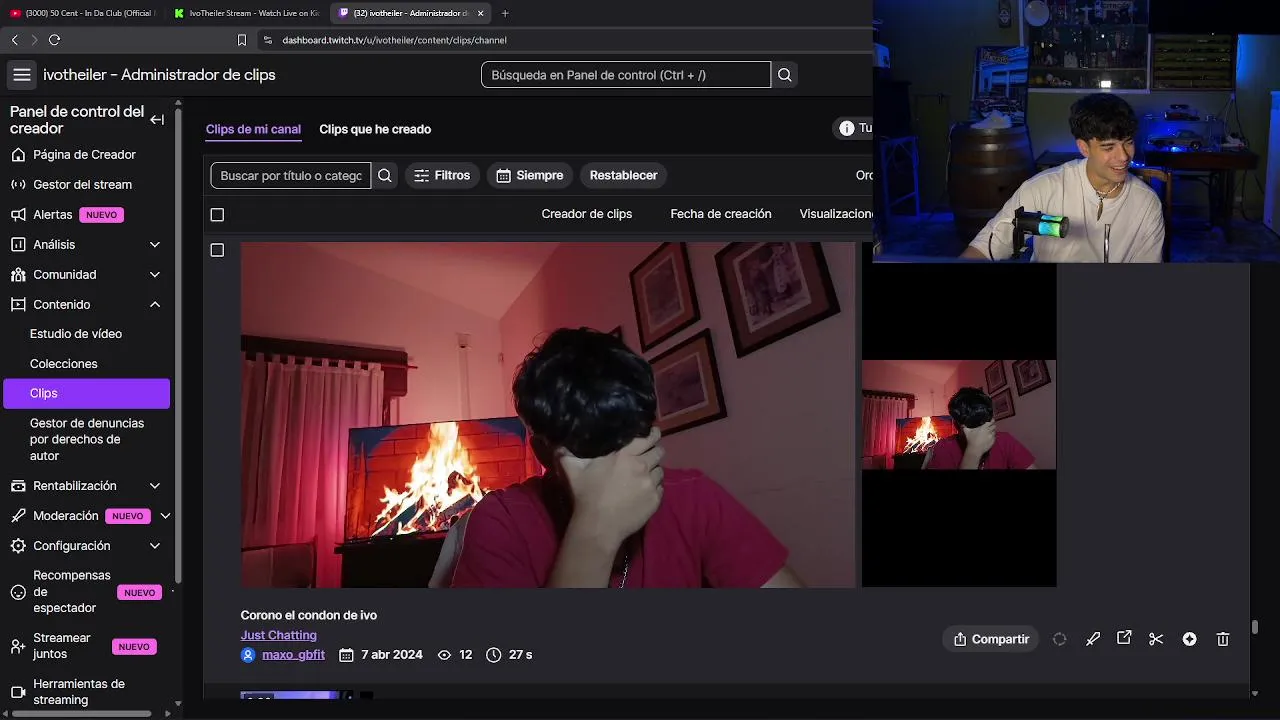Screen dimensions: 1280x720
Task: Open Gestor del stream
Action: [82, 185]
